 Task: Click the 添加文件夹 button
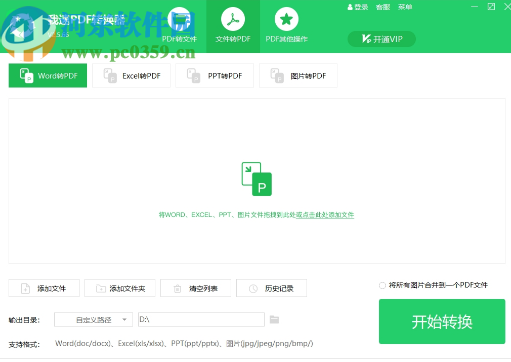coord(120,288)
